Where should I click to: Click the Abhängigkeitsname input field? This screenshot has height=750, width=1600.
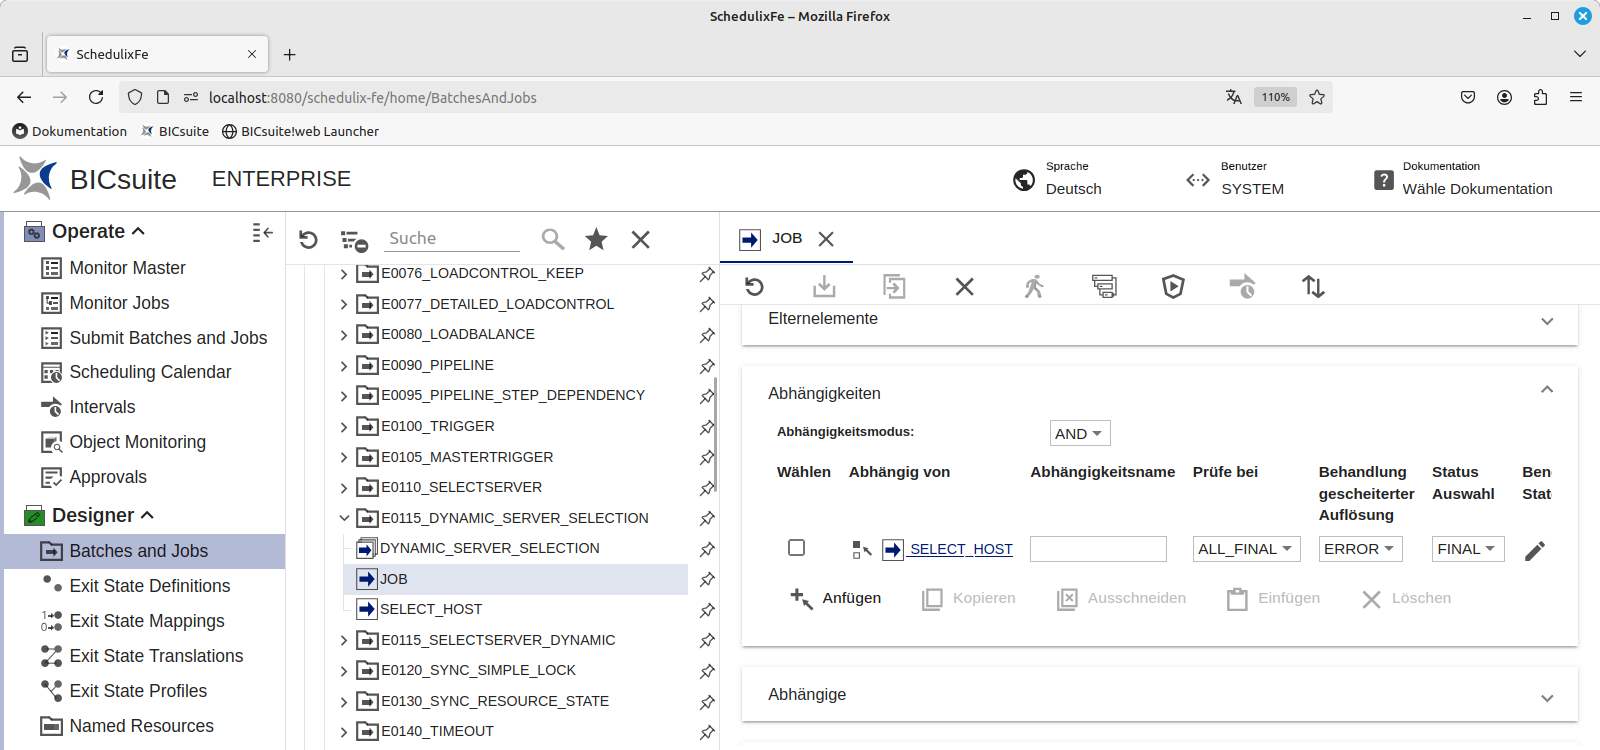click(x=1098, y=549)
